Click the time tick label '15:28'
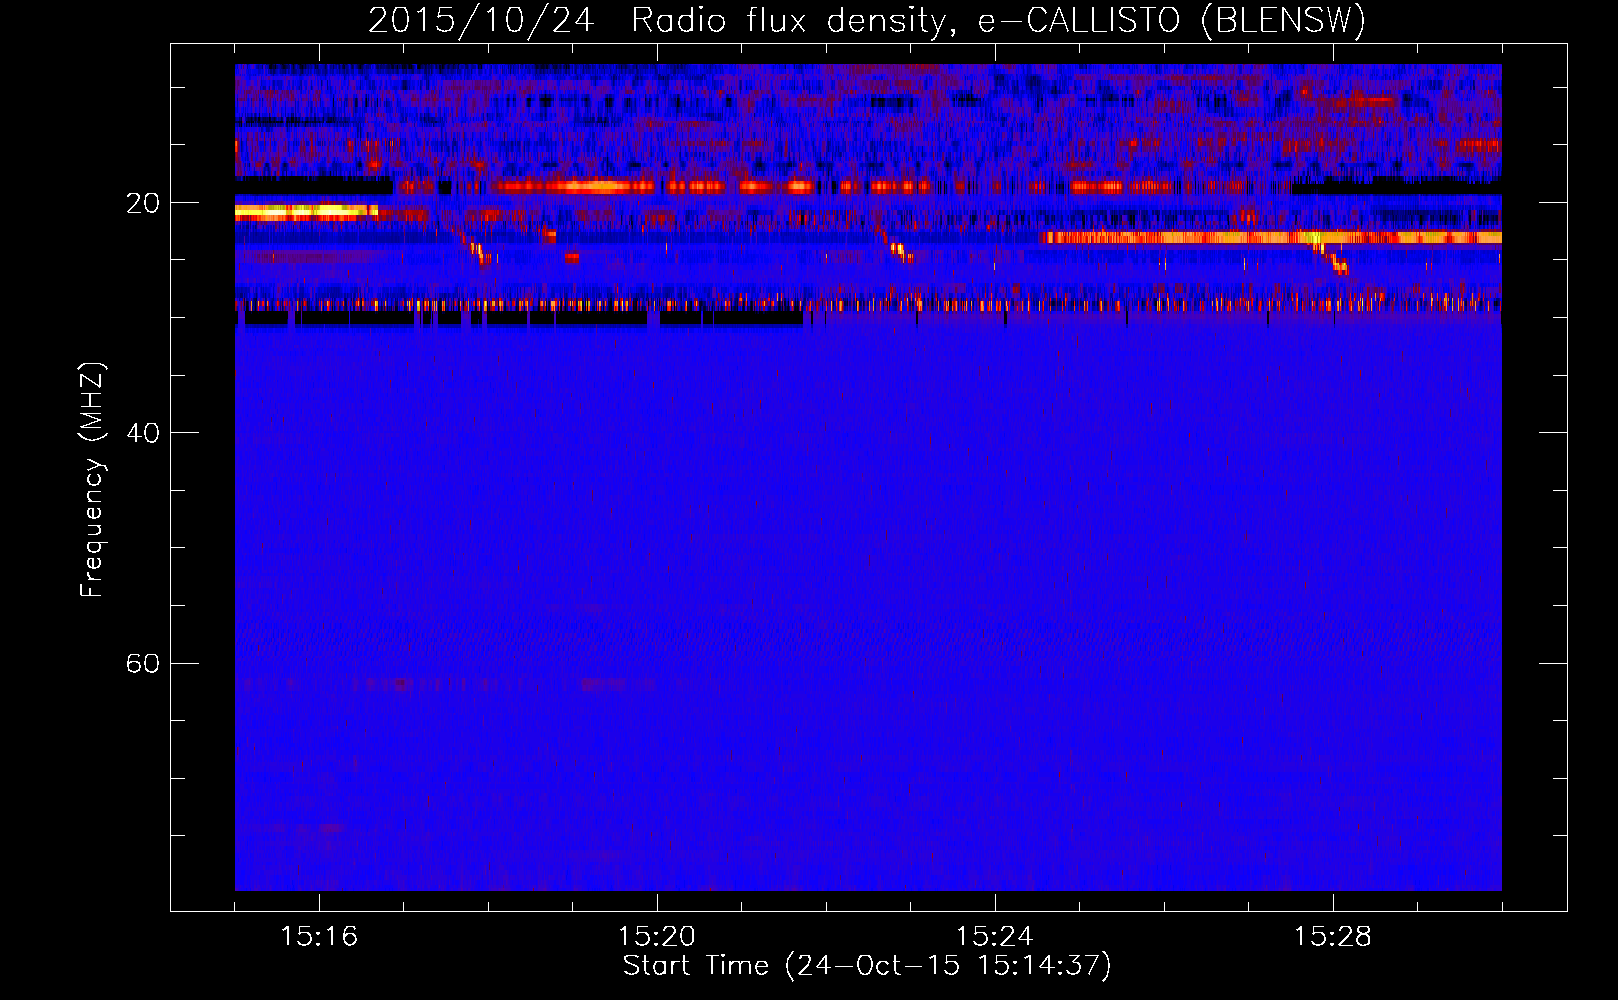Image resolution: width=1618 pixels, height=1000 pixels. (1333, 937)
